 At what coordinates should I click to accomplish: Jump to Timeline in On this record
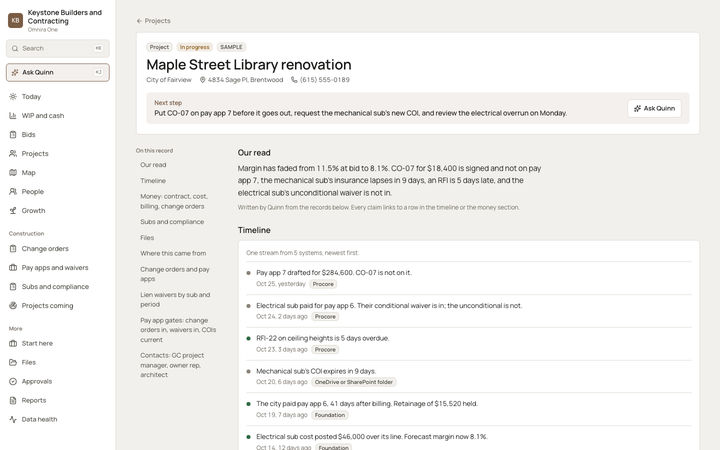(153, 181)
